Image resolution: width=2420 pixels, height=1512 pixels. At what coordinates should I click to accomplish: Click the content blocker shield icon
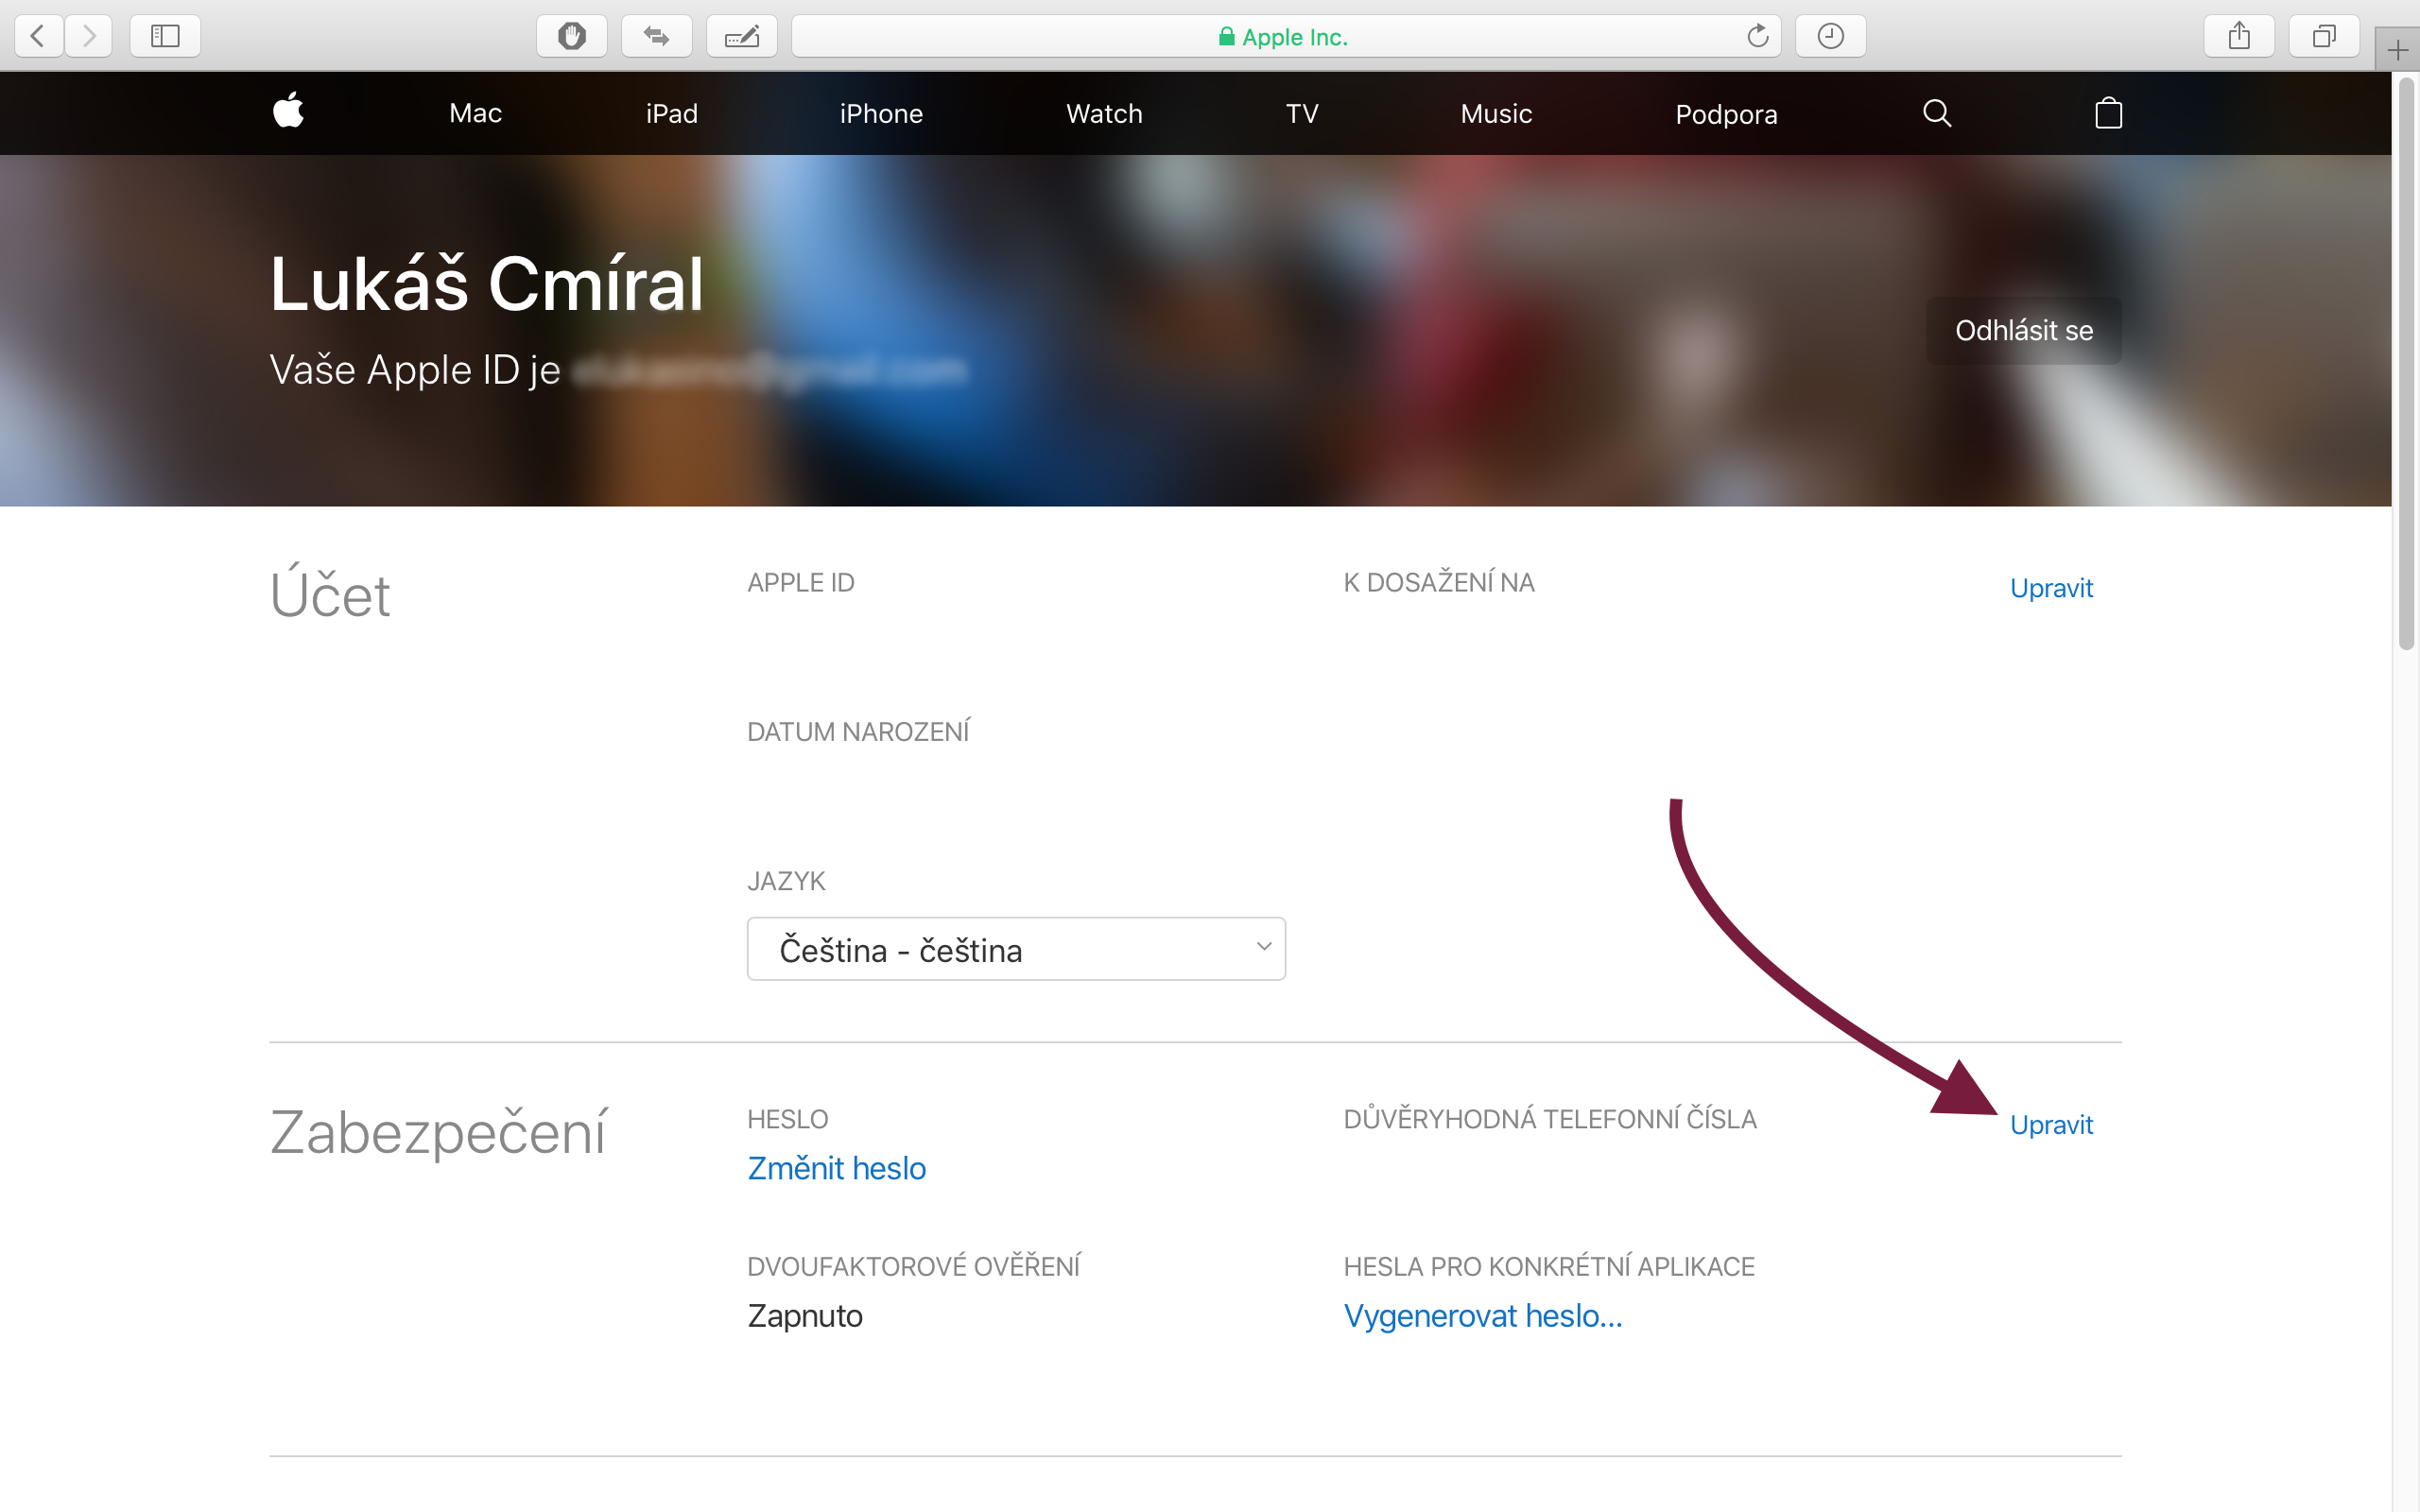(x=571, y=36)
